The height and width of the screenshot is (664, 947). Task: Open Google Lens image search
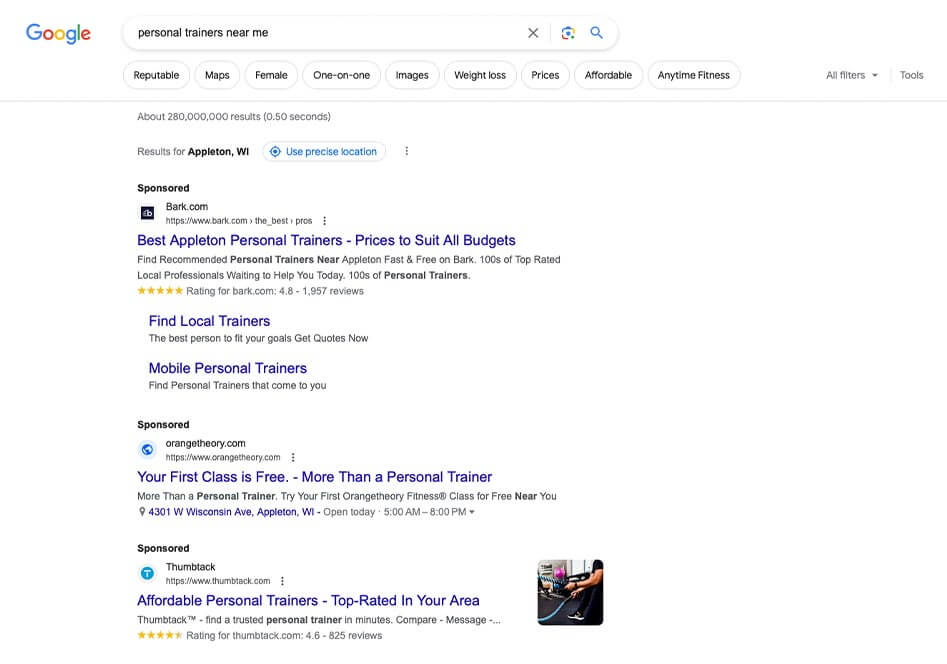[568, 33]
